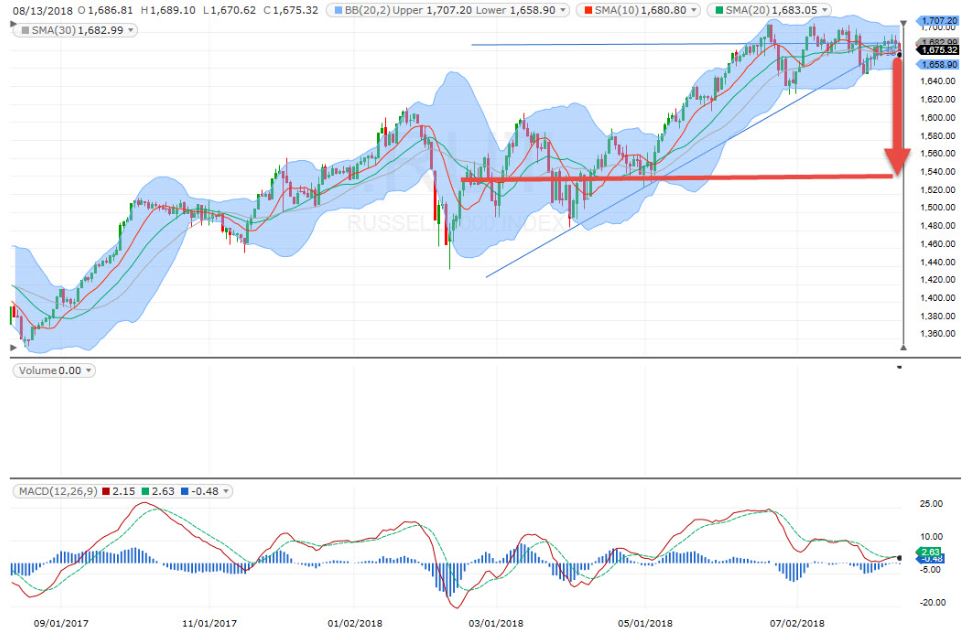Click the green MACD signal swatch

[x=145, y=491]
